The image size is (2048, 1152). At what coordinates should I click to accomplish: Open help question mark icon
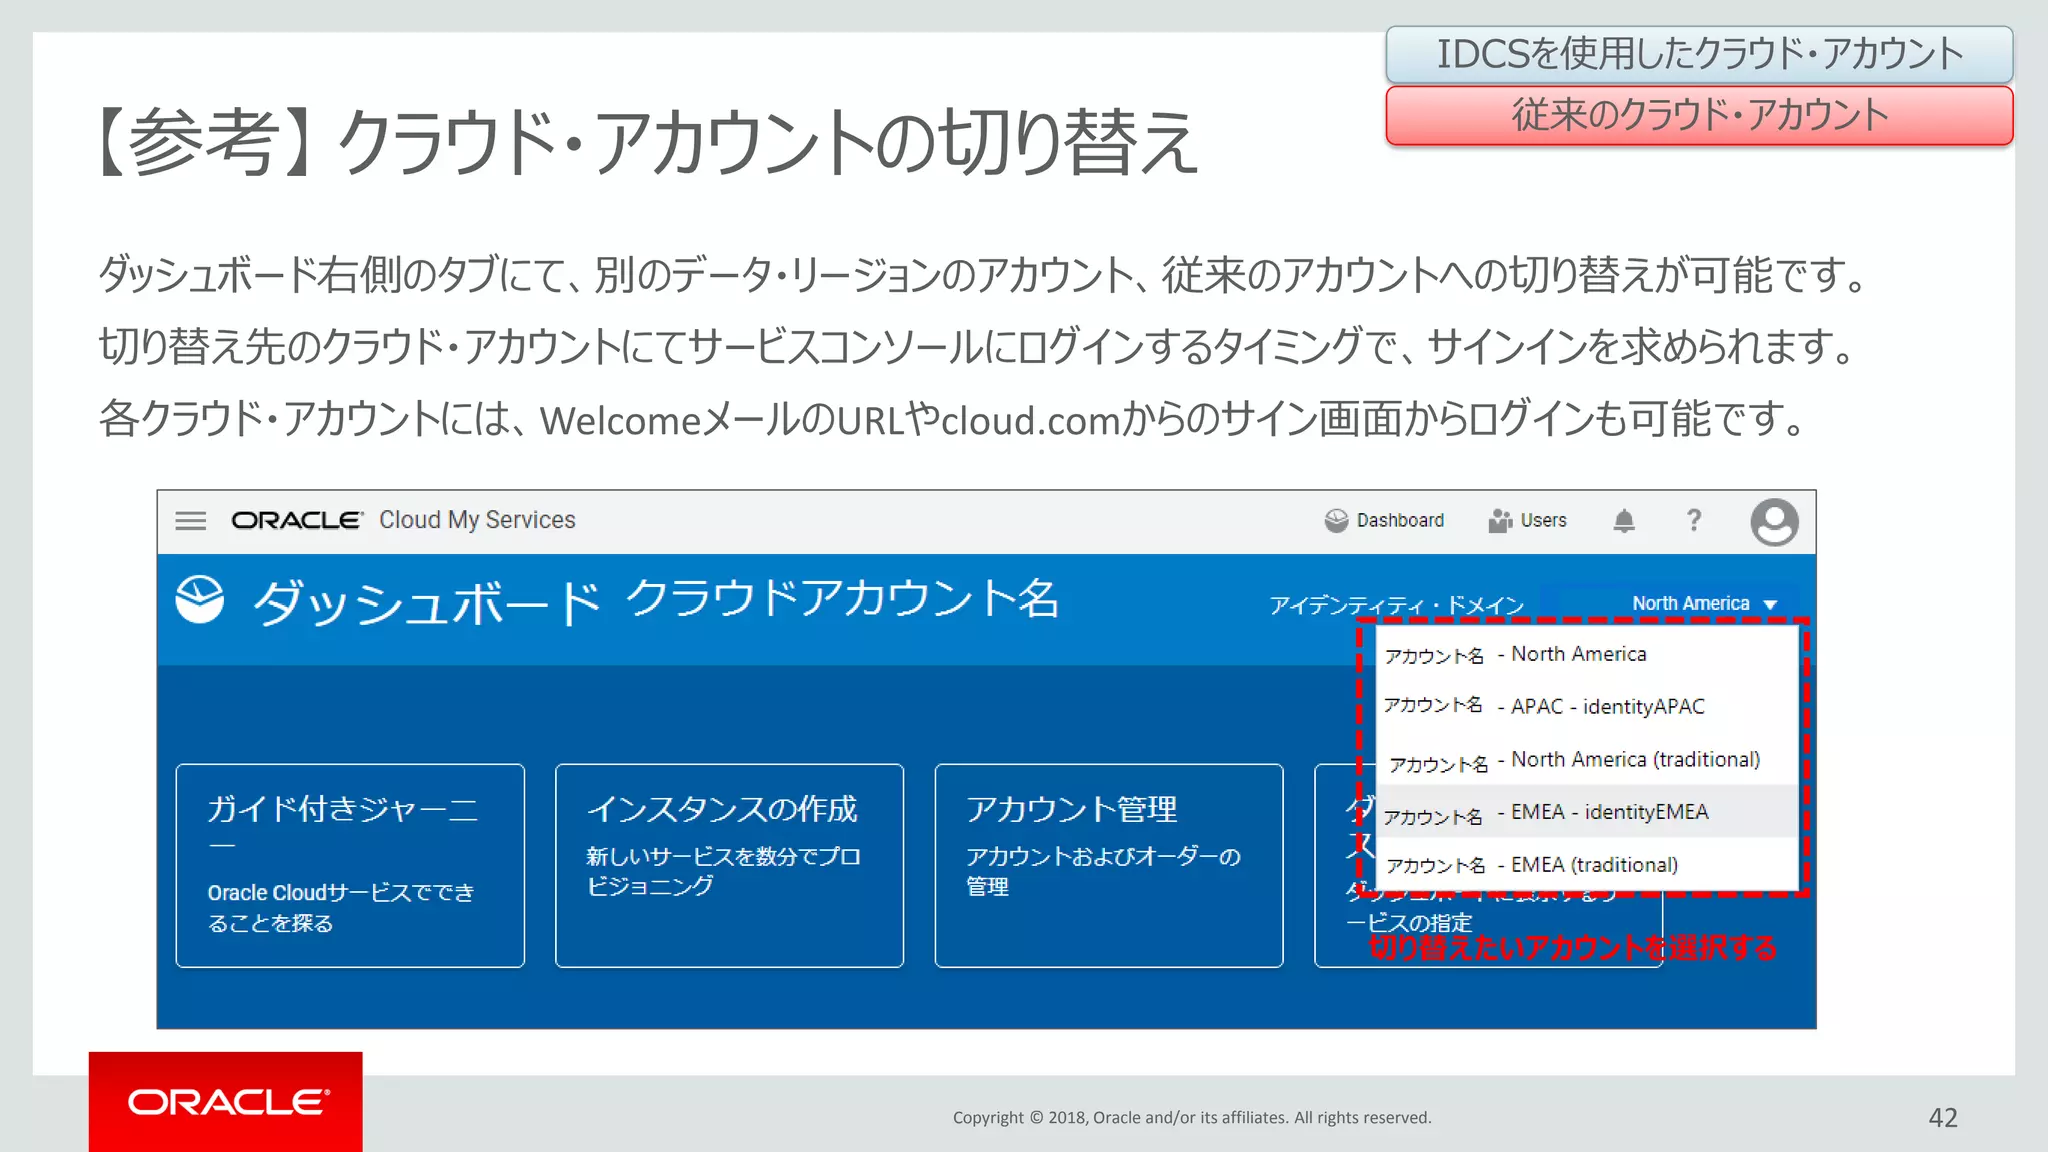(x=1694, y=520)
